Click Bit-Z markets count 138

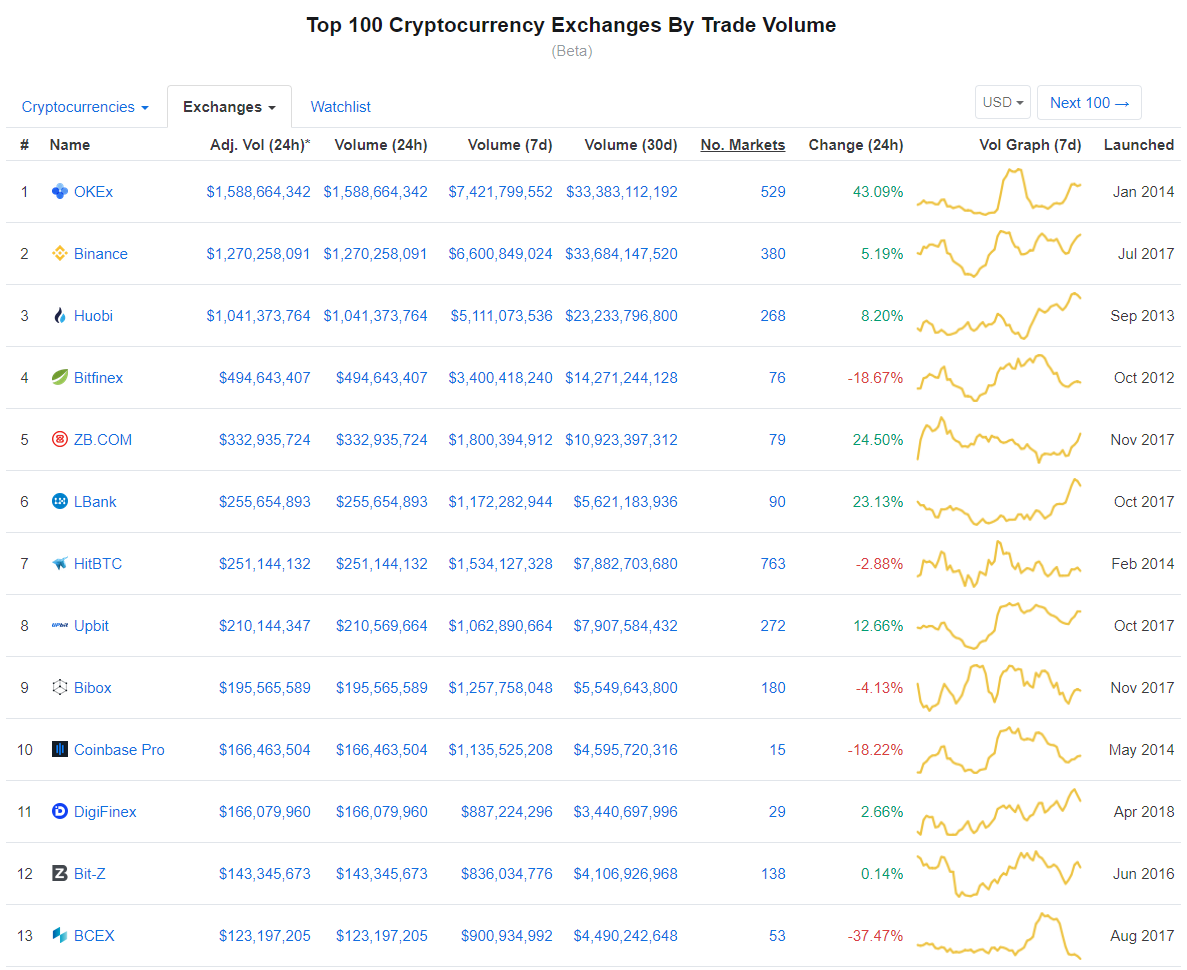click(x=773, y=874)
